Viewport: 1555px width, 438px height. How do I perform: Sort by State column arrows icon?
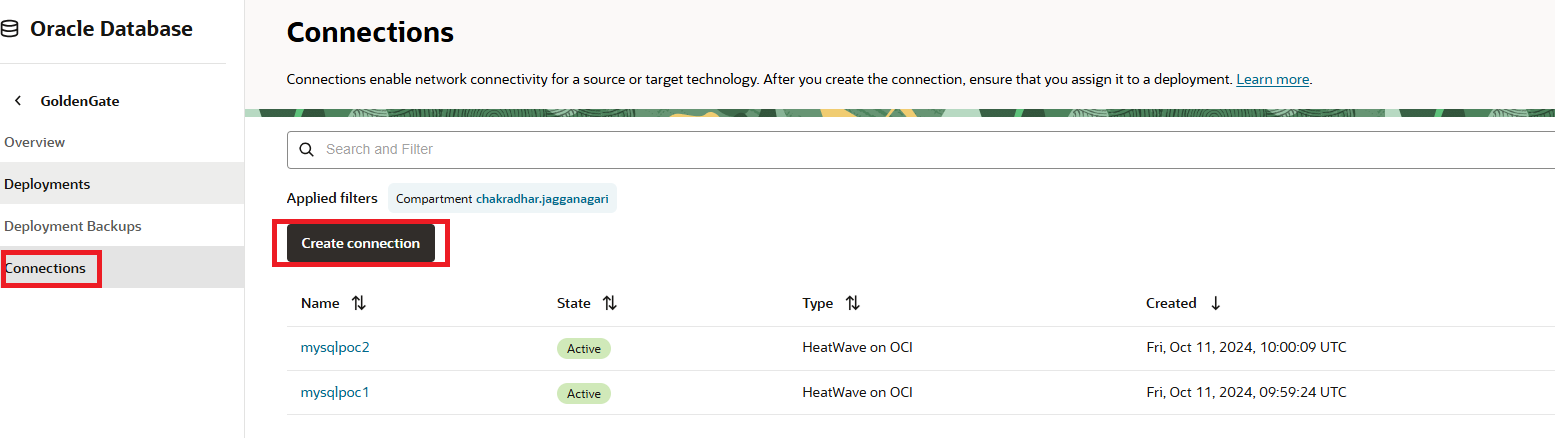(x=609, y=303)
